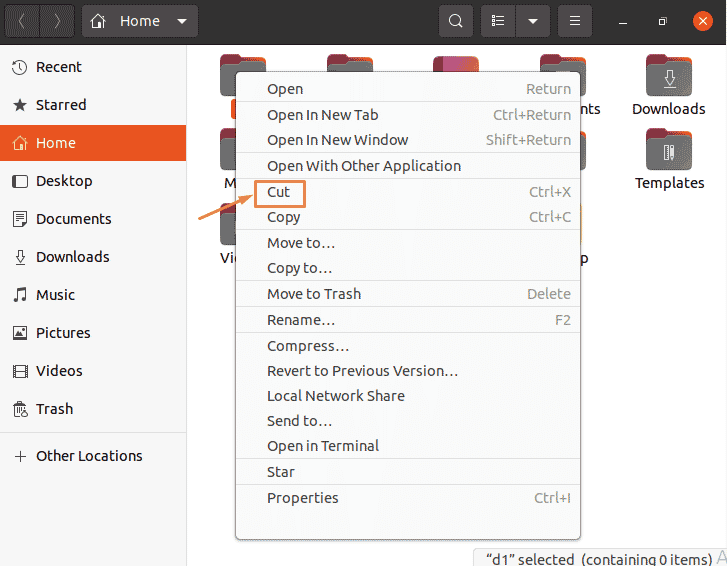The width and height of the screenshot is (727, 566).
Task: Choose Open in Terminal
Action: [x=408, y=446]
